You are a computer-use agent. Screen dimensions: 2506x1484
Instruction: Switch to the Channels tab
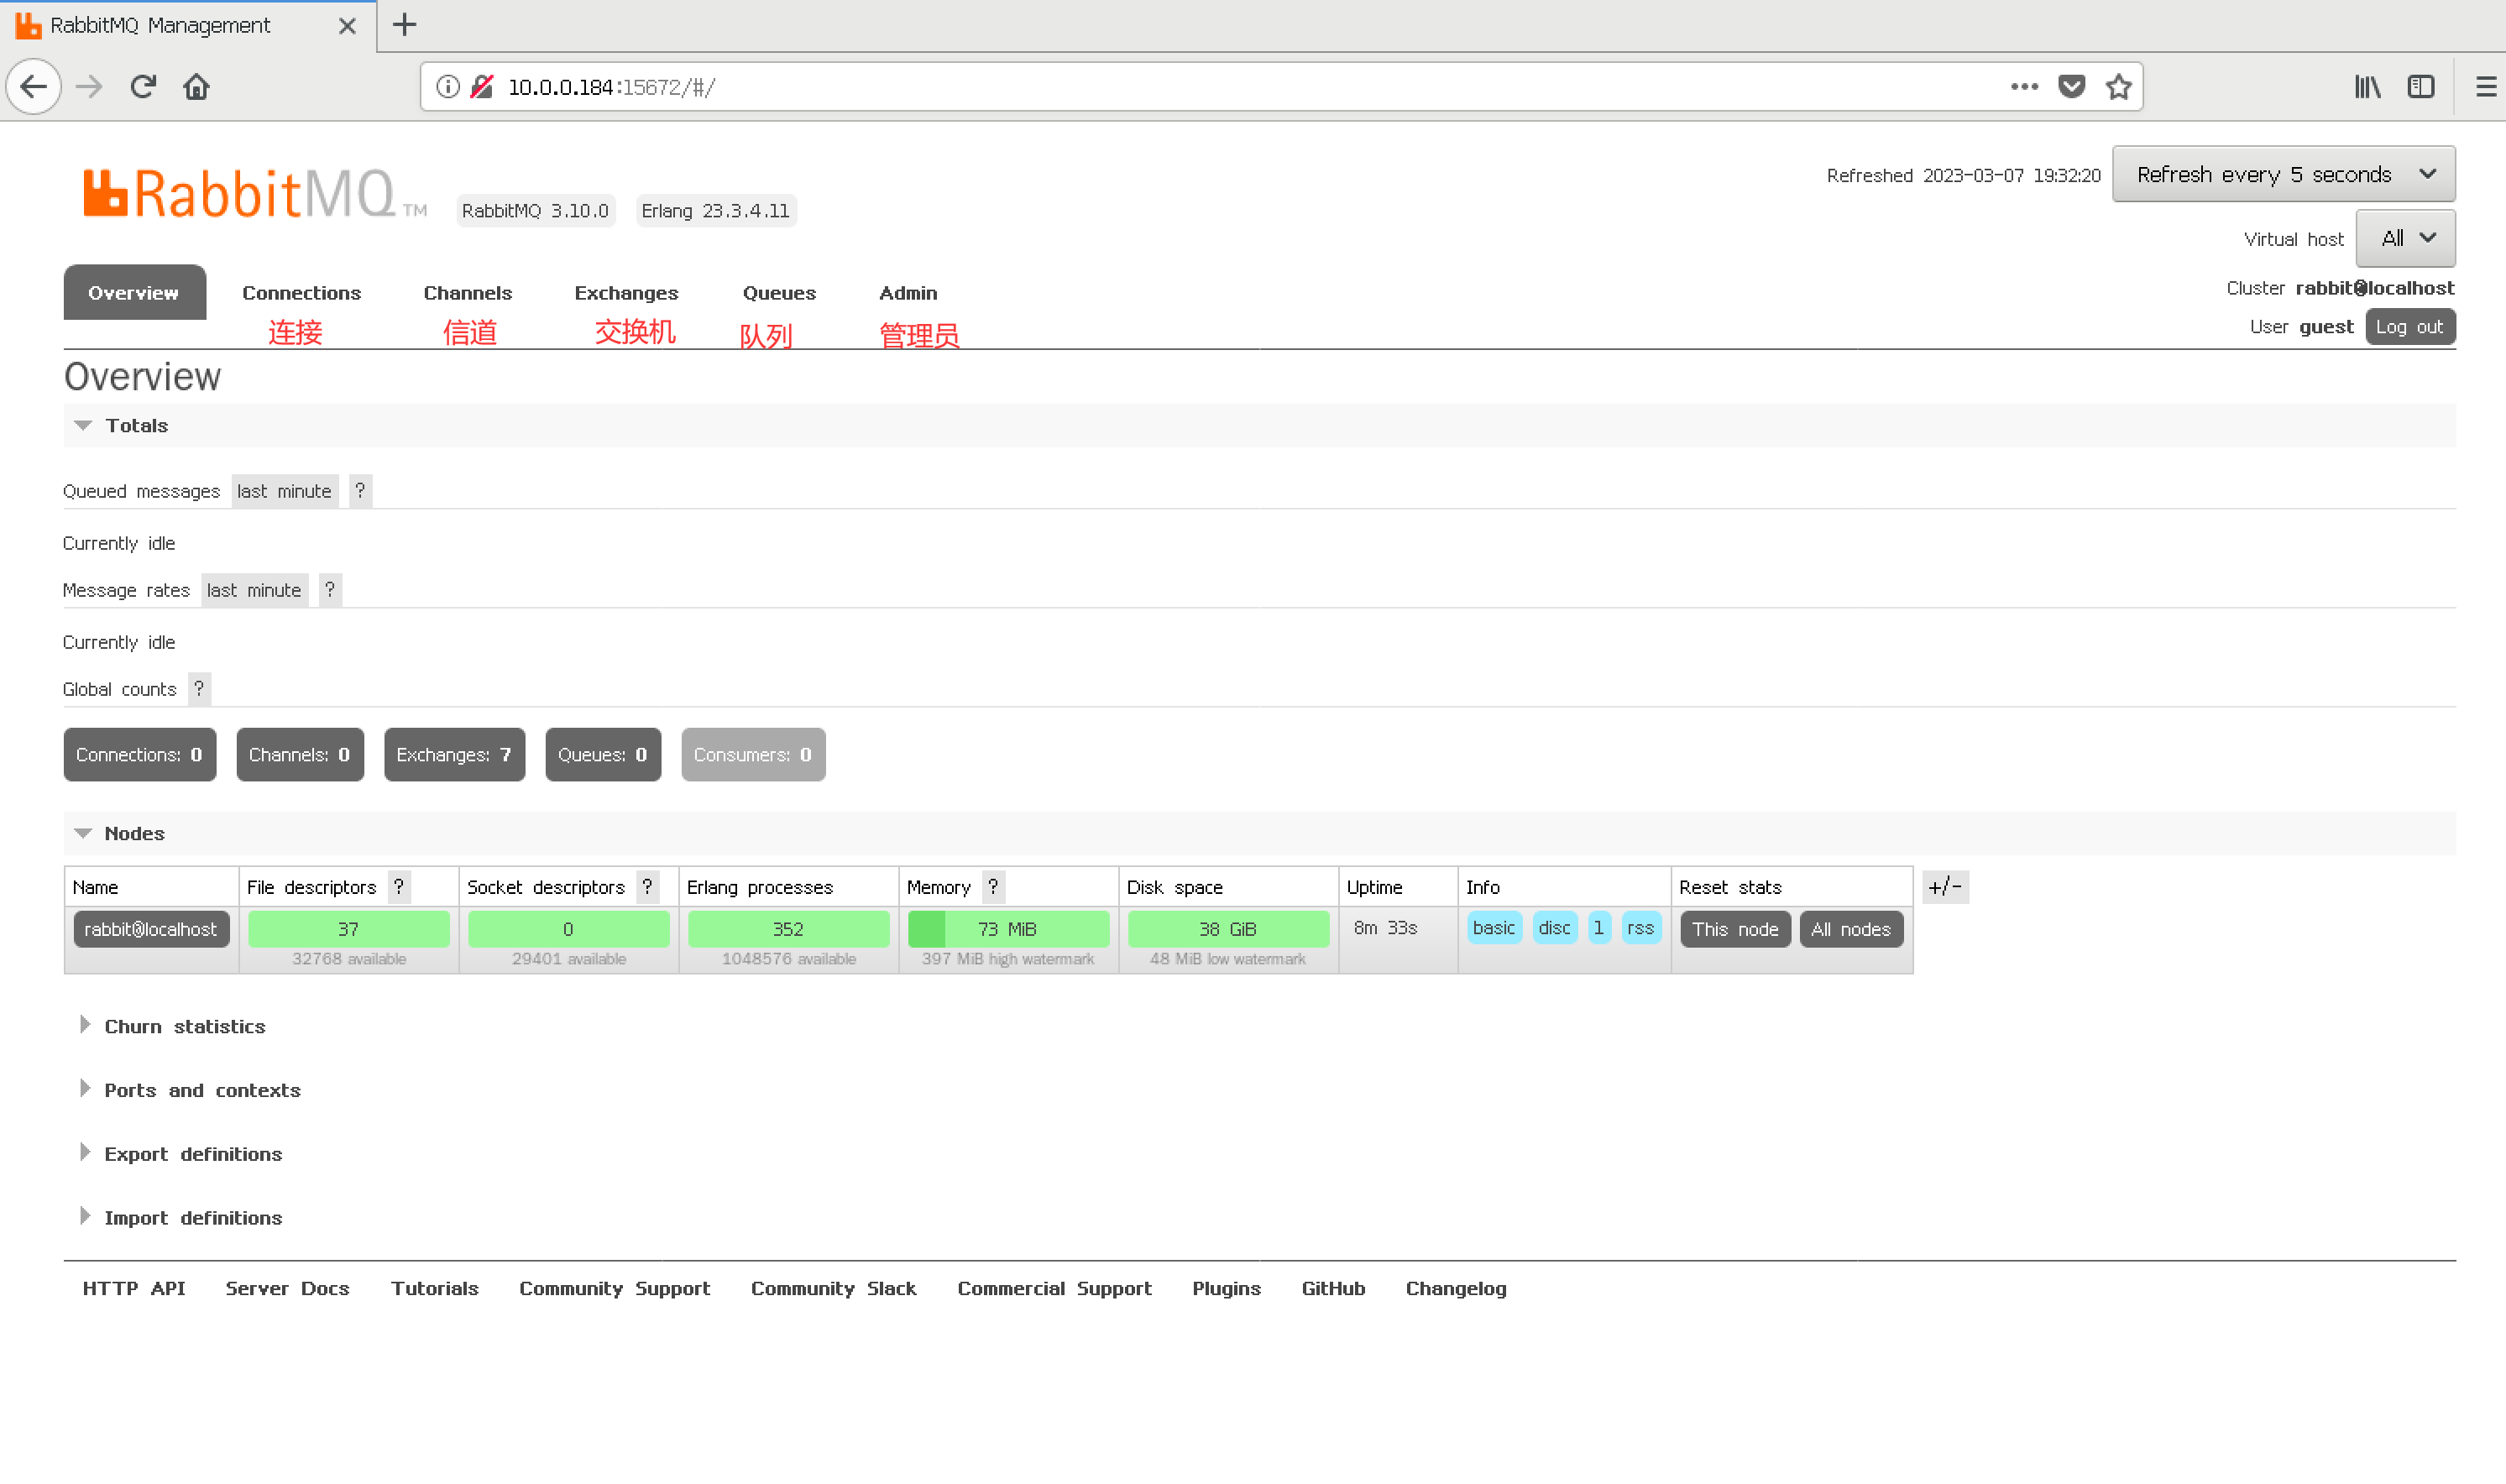[x=467, y=293]
